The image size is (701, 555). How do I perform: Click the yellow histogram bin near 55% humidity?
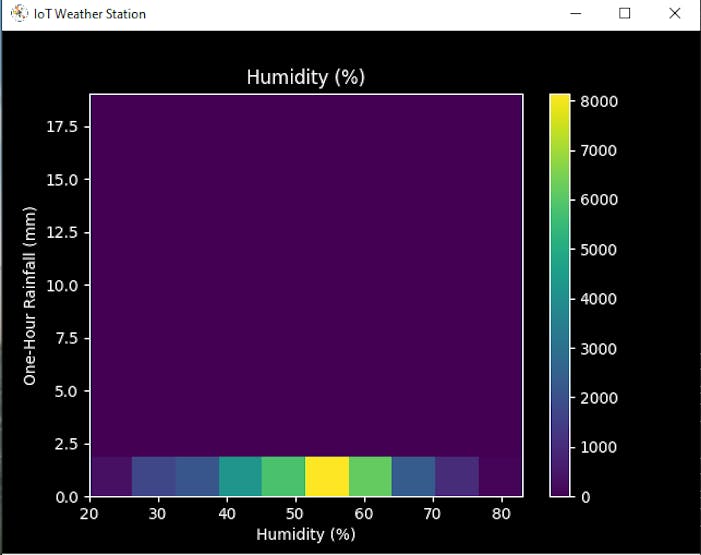(x=327, y=476)
